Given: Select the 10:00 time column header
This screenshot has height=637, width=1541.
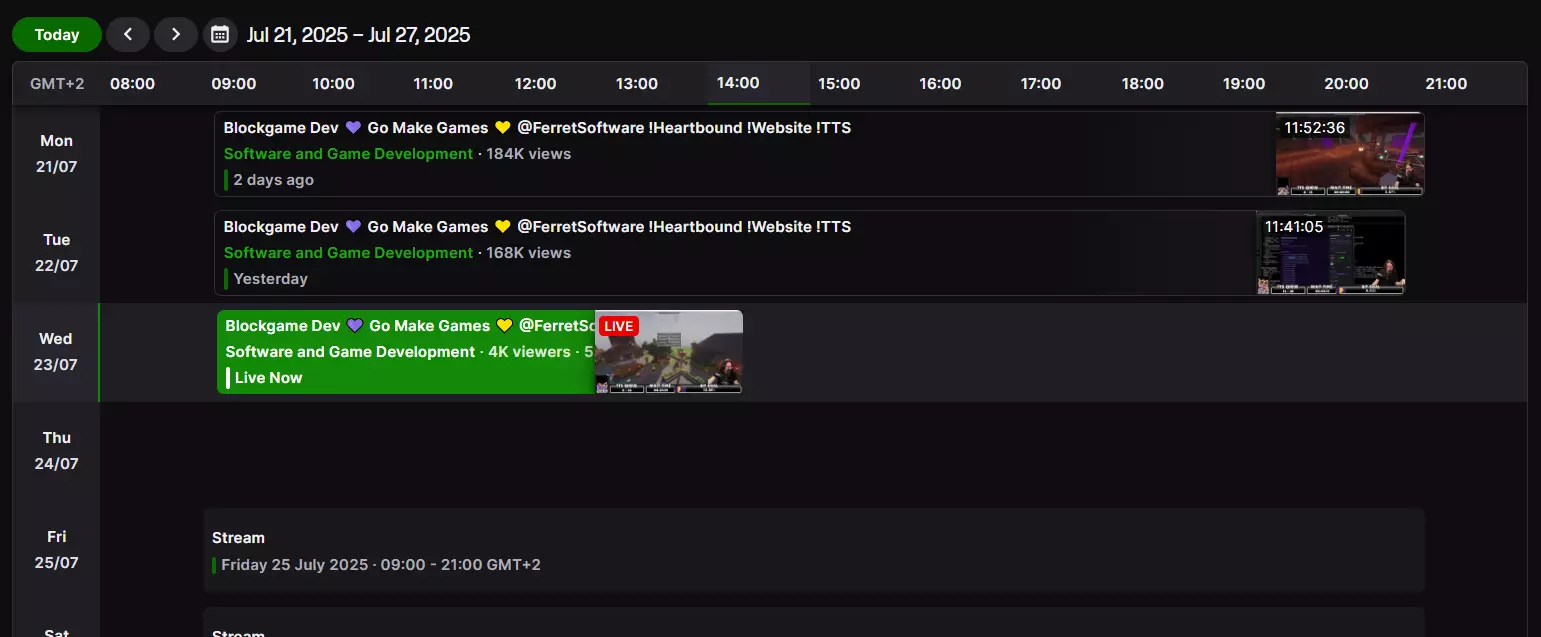Looking at the screenshot, I should [333, 84].
